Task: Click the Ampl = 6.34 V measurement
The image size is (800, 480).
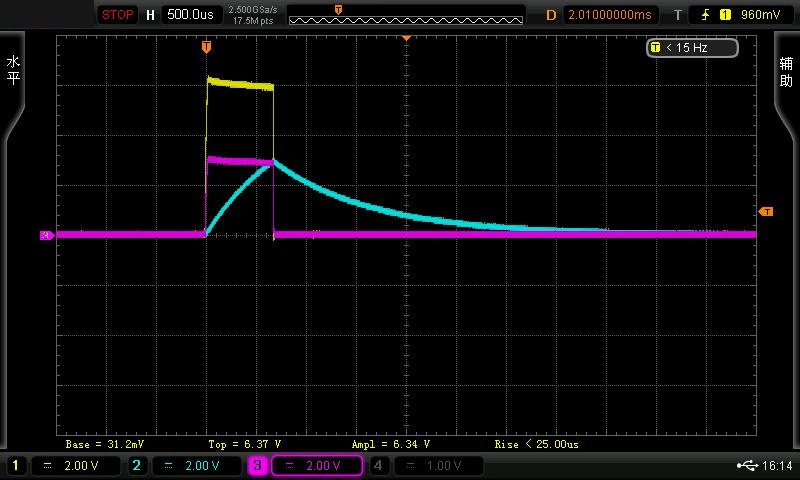Action: pos(391,444)
